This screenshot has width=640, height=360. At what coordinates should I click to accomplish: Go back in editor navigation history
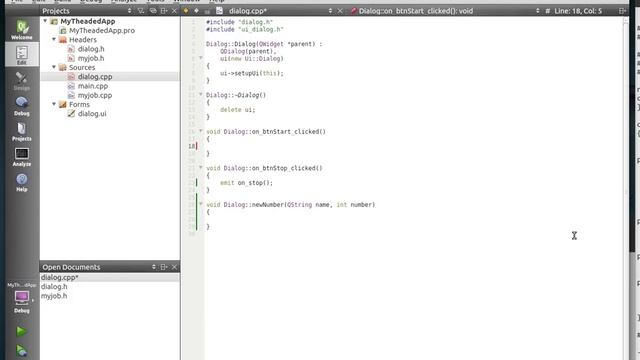pos(186,11)
